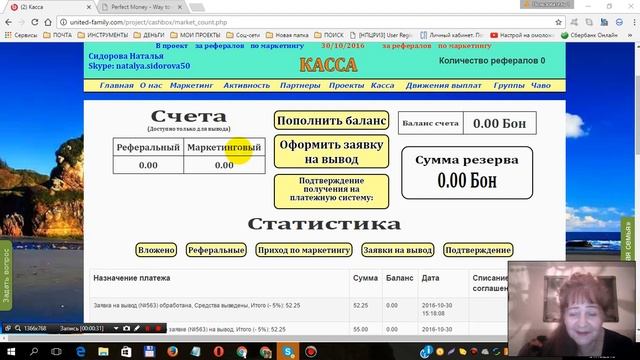Click the Маркетинговый account header cell
This screenshot has width=640, height=360.
[x=224, y=147]
